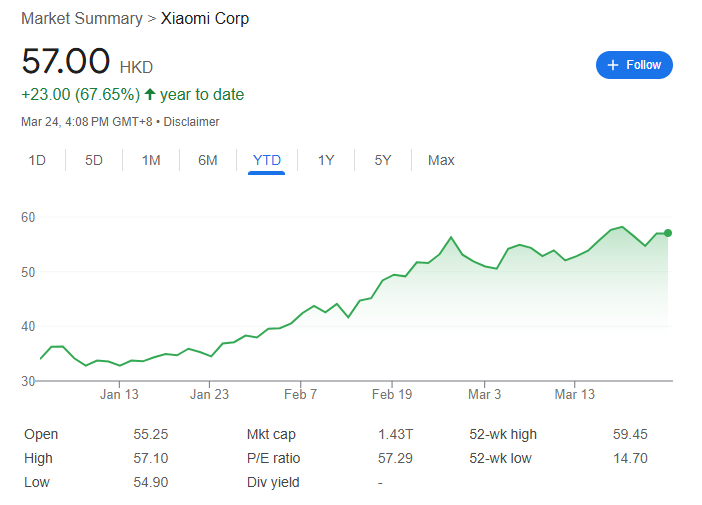This screenshot has width=702, height=505.
Task: Click the 40 y-axis label
Action: pyautogui.click(x=28, y=326)
